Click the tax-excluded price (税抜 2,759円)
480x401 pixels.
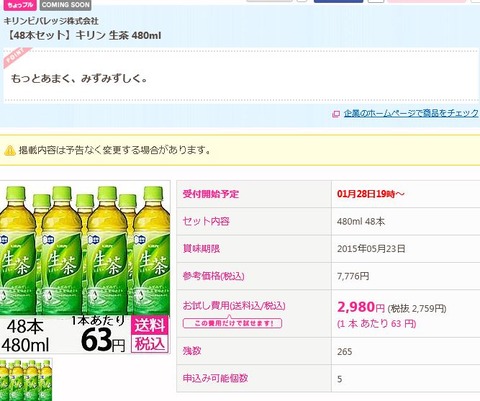click(x=417, y=309)
